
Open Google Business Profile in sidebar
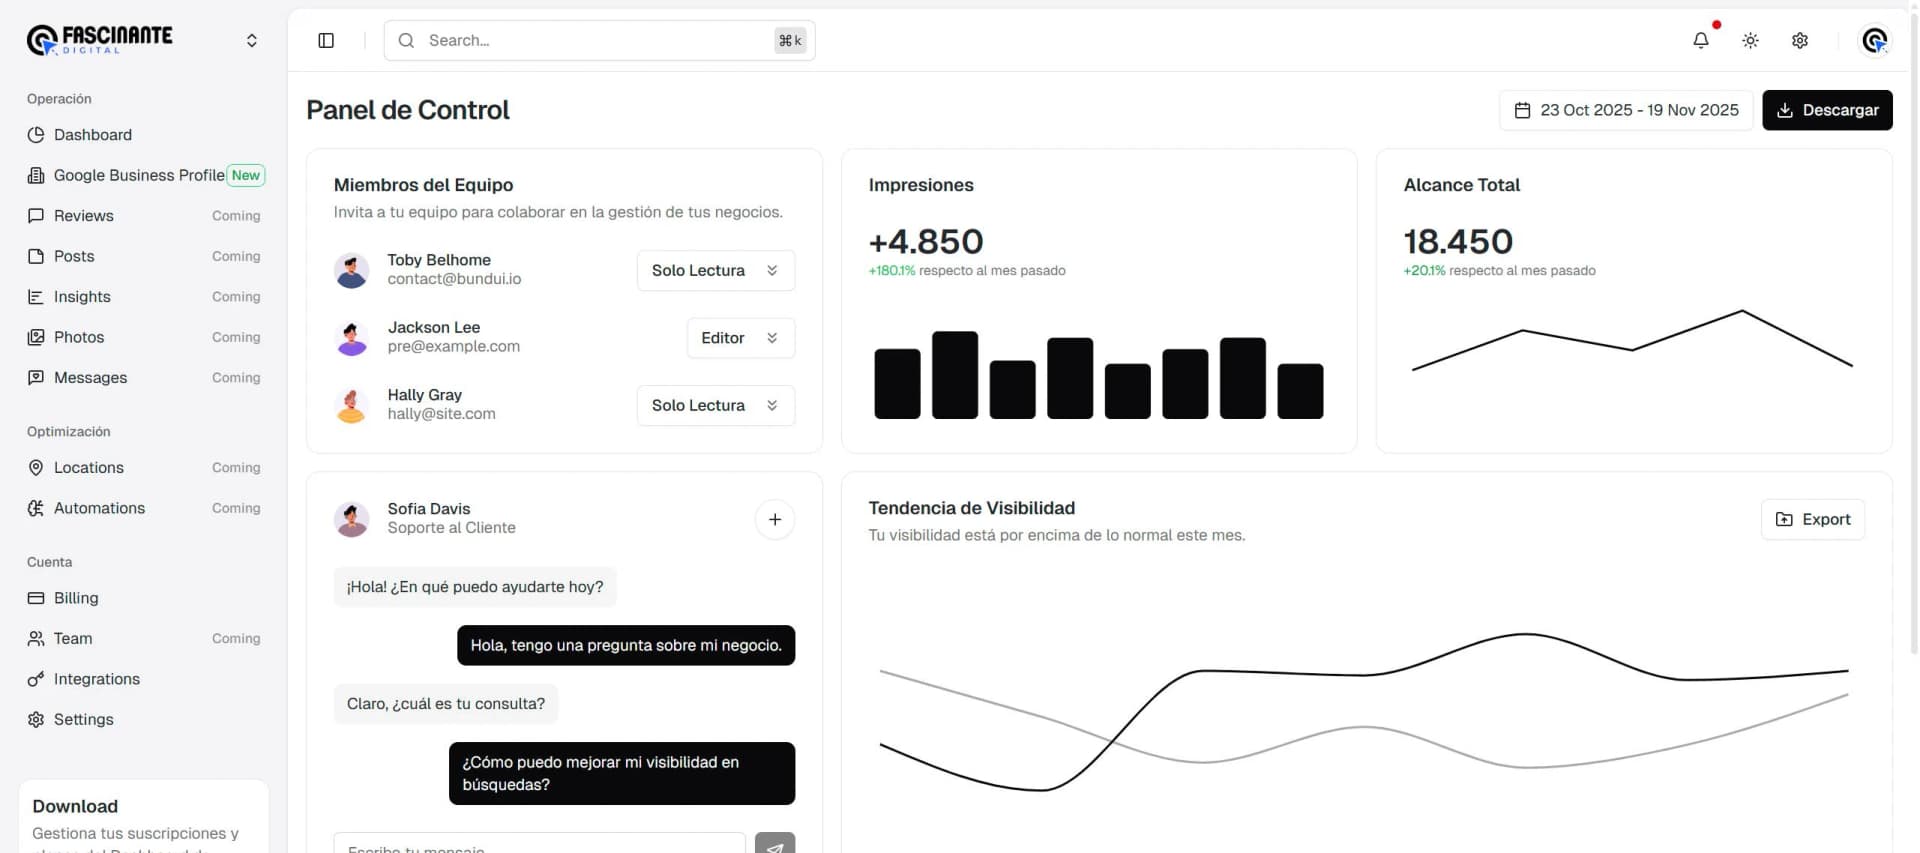tap(139, 175)
